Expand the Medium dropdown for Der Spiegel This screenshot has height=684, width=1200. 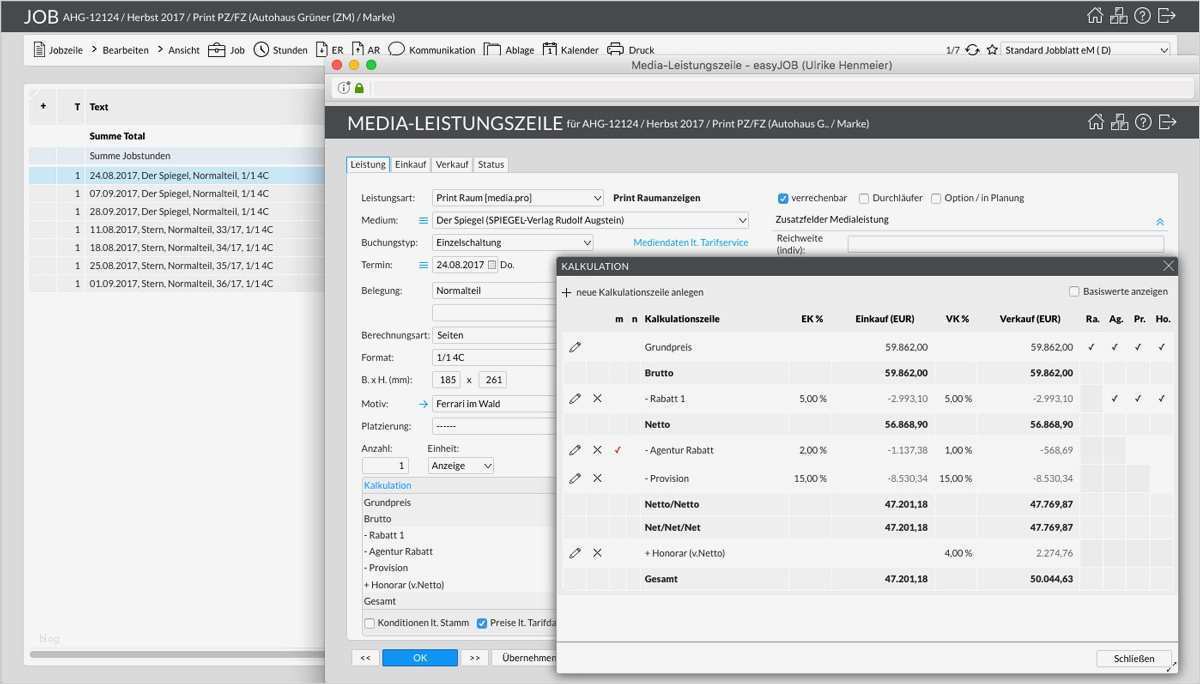pos(590,220)
